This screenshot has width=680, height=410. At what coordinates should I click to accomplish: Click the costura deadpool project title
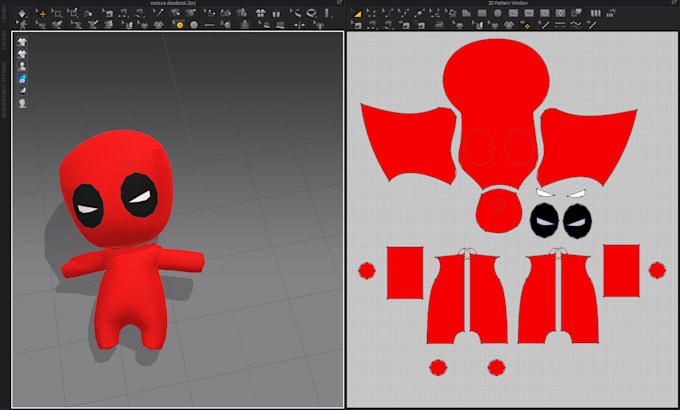tap(173, 3)
